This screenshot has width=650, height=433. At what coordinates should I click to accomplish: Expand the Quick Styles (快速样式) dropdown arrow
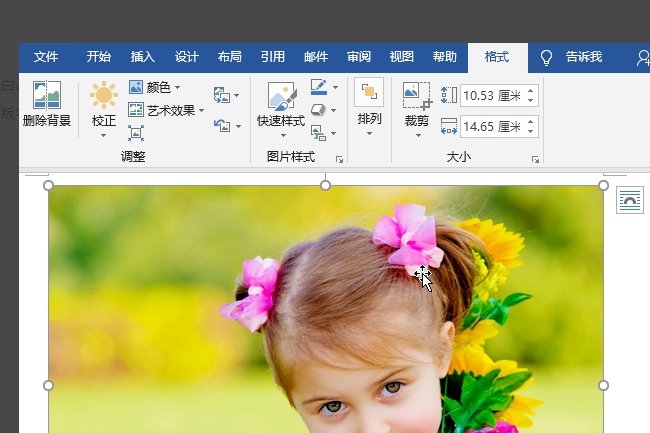pos(283,135)
